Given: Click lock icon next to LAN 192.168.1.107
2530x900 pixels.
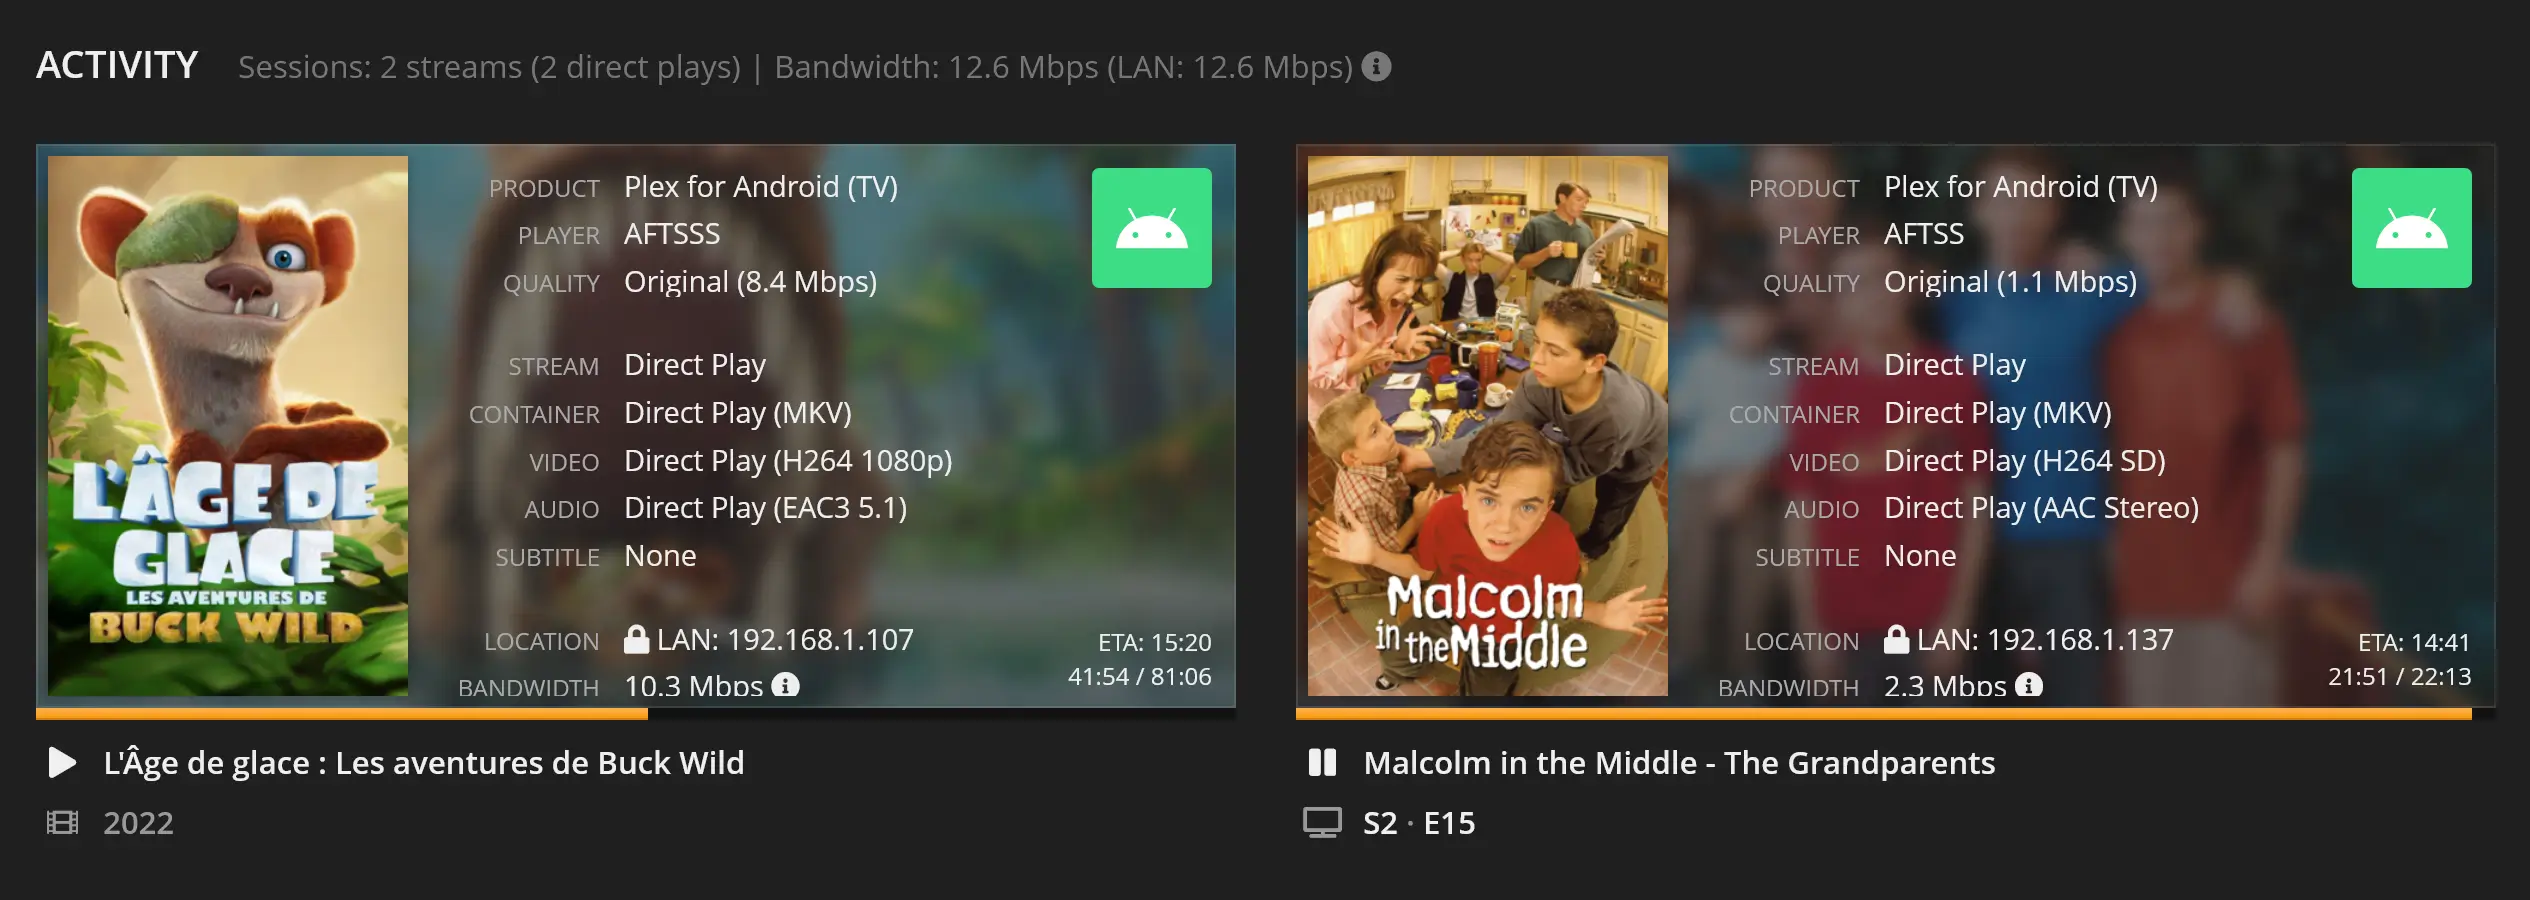Looking at the screenshot, I should click(636, 640).
